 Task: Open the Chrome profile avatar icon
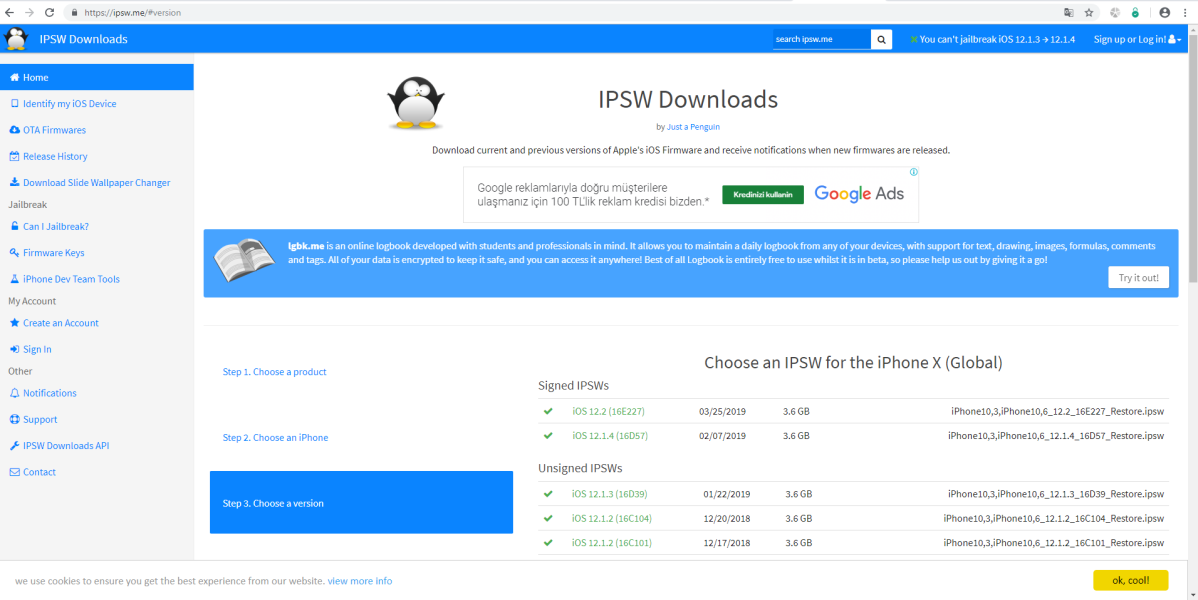pyautogui.click(x=1164, y=13)
